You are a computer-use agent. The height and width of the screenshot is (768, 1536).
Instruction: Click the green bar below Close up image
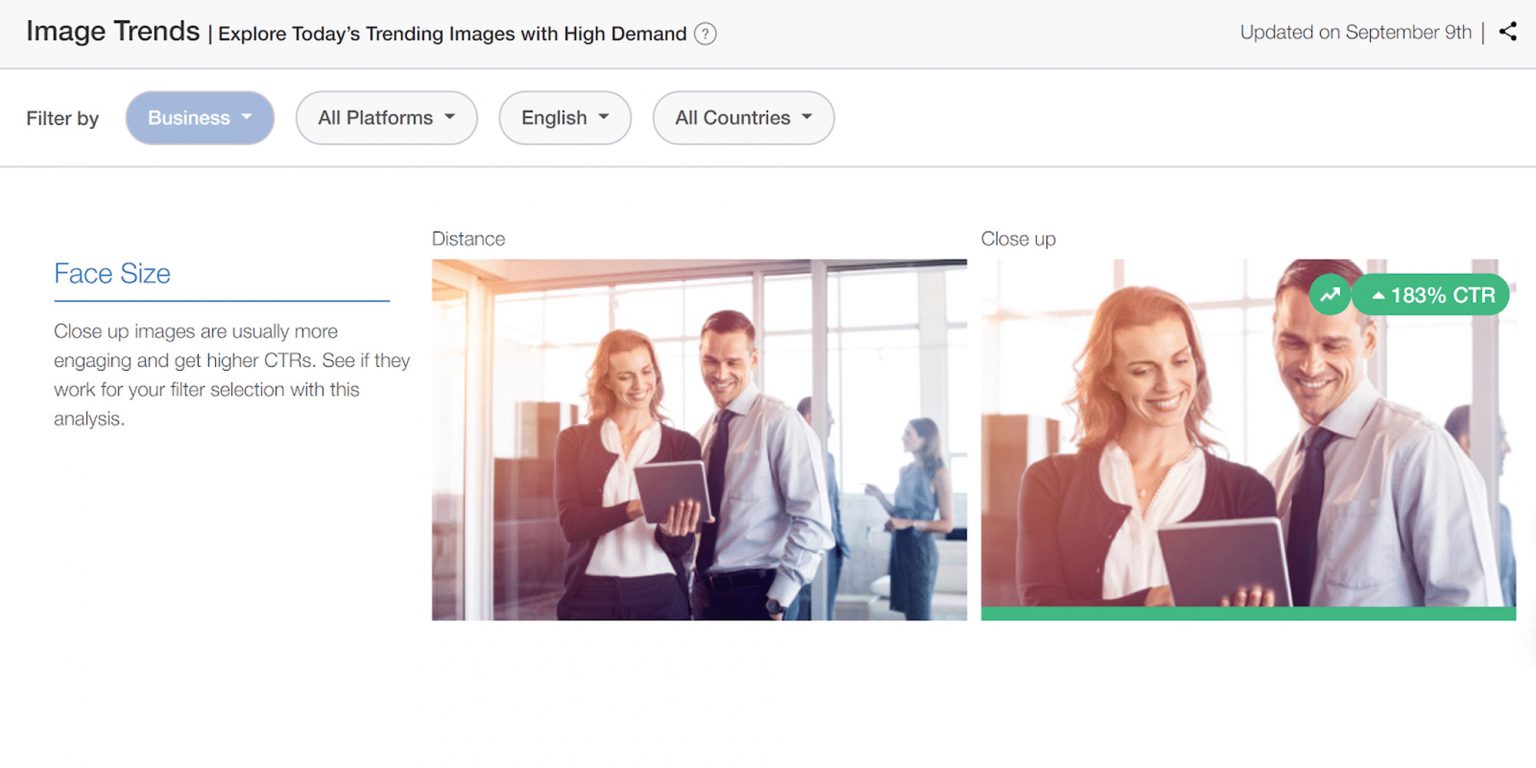(1247, 613)
